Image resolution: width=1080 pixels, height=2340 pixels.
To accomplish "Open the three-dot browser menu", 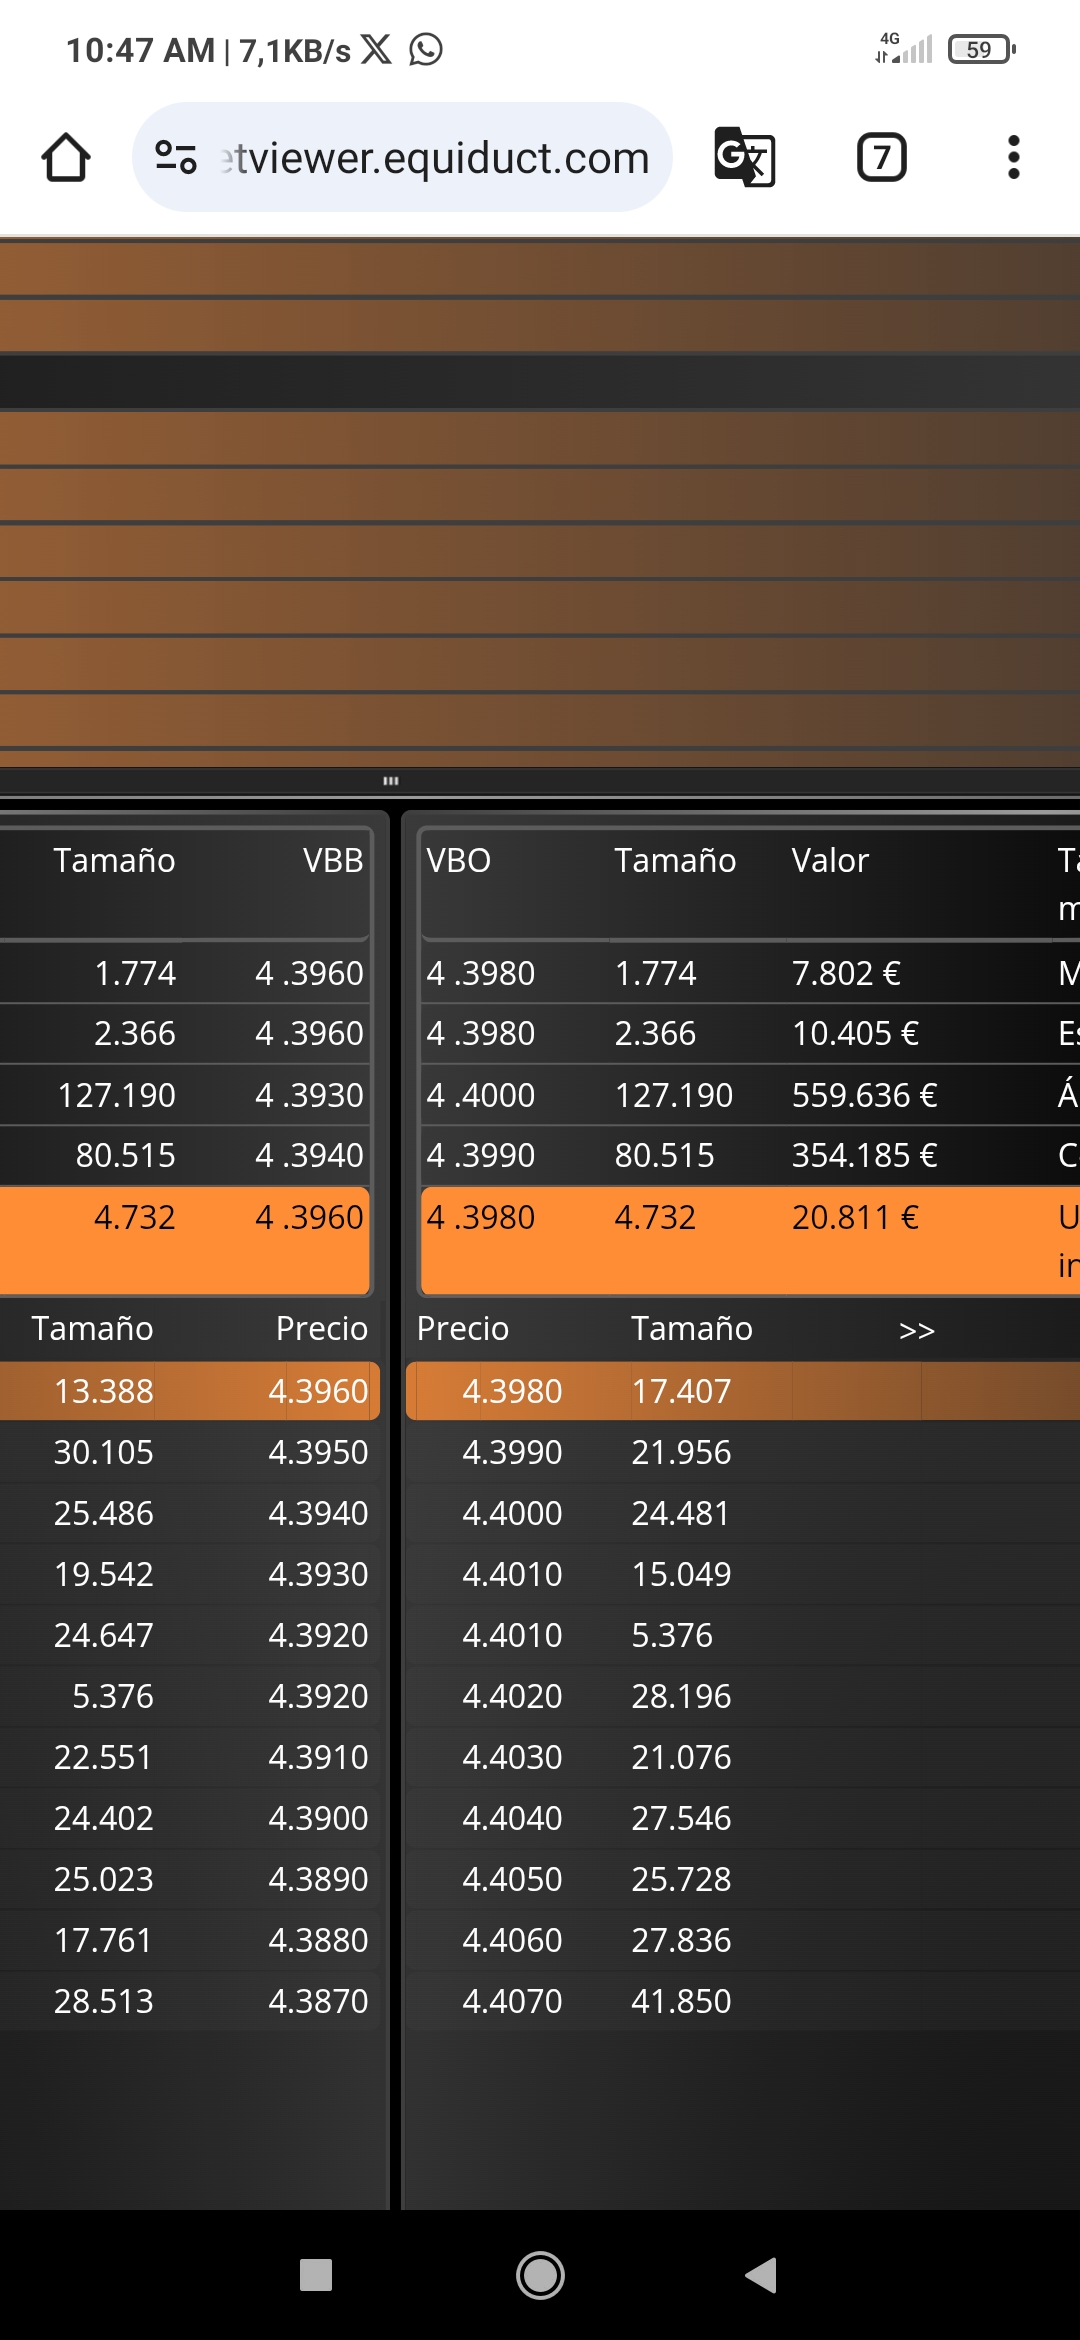I will click(x=1014, y=157).
